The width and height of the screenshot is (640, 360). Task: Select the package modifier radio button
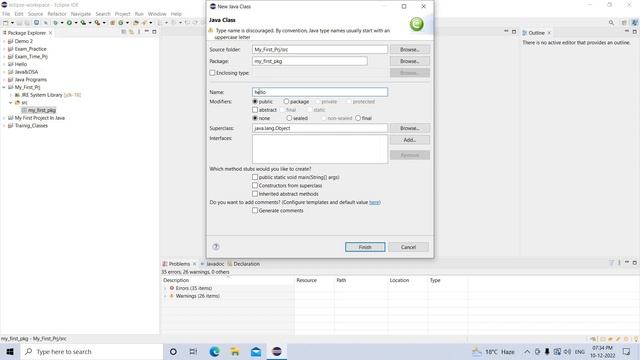pos(286,101)
